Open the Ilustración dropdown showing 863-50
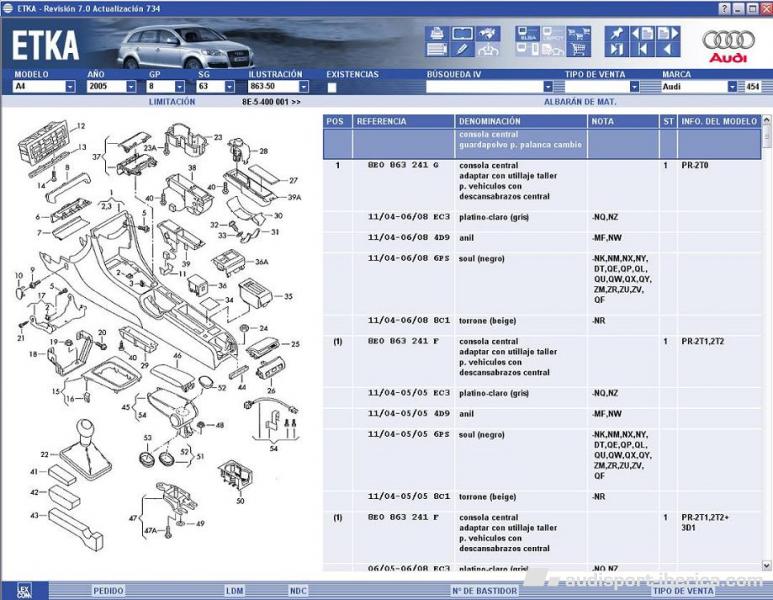 point(304,86)
